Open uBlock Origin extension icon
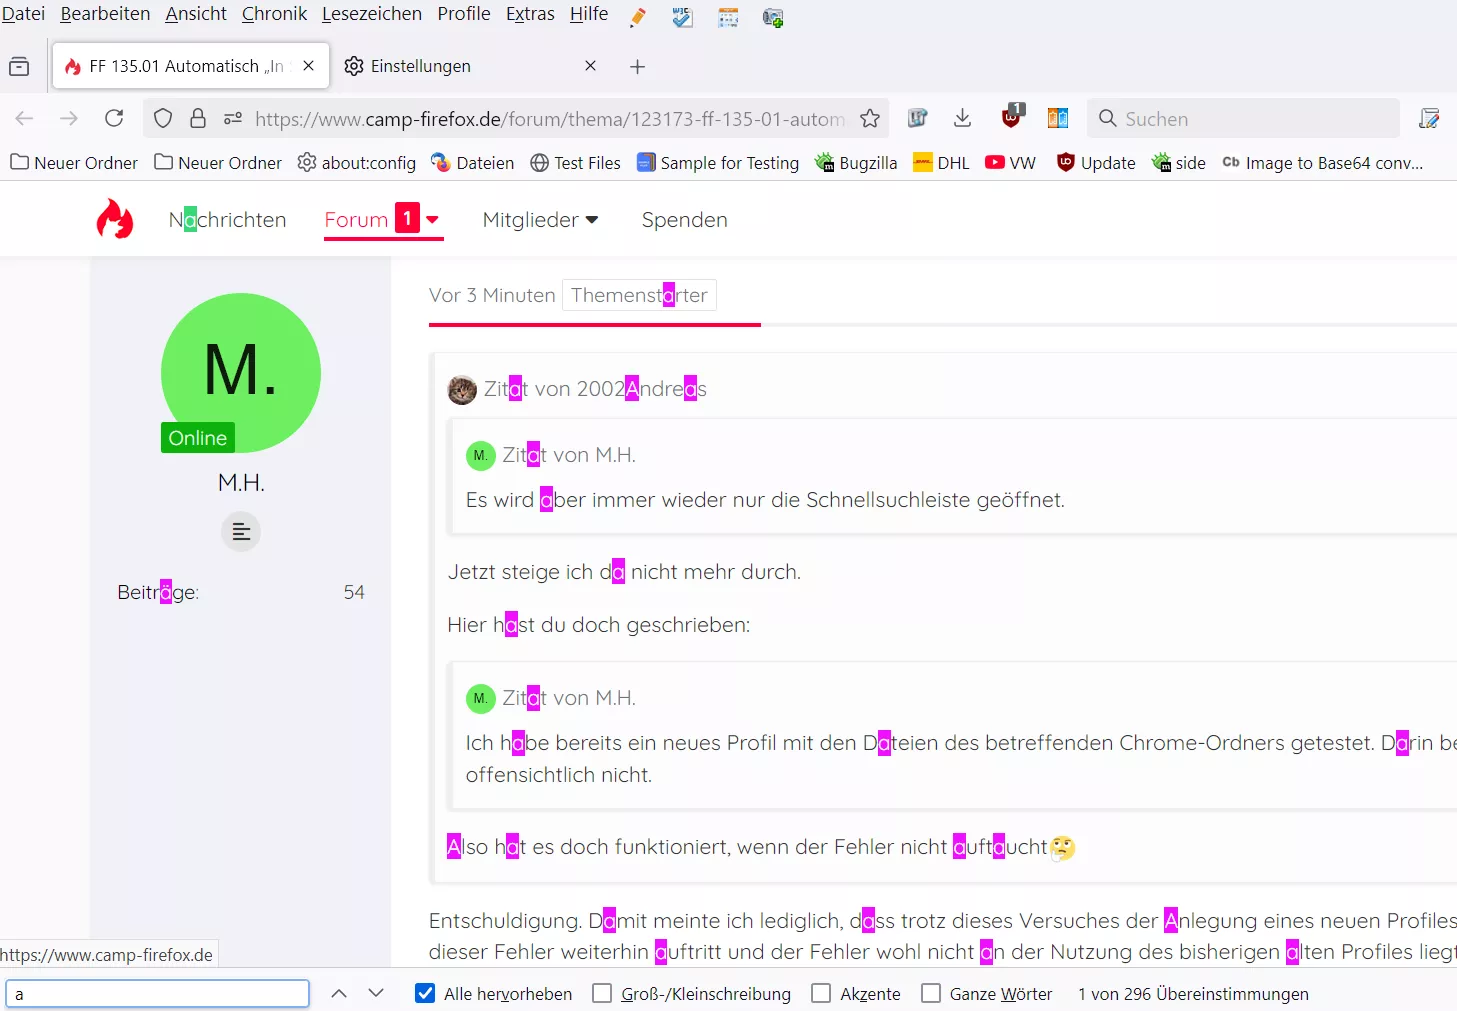 tap(1013, 116)
